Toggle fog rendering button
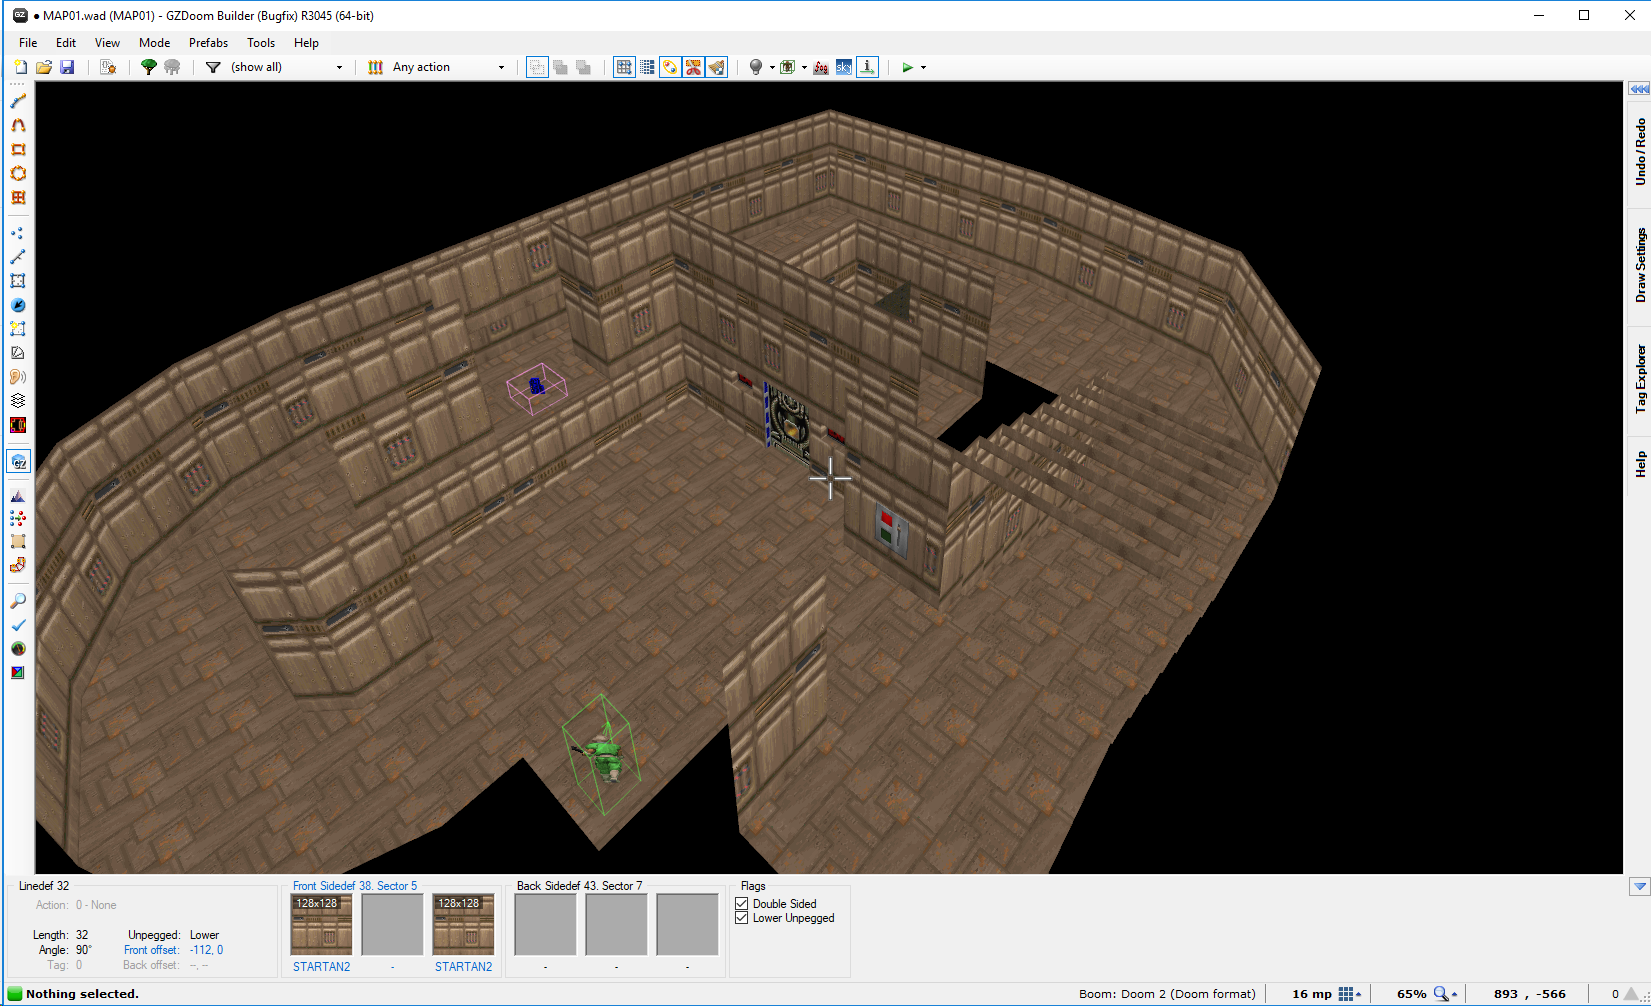 (x=821, y=67)
